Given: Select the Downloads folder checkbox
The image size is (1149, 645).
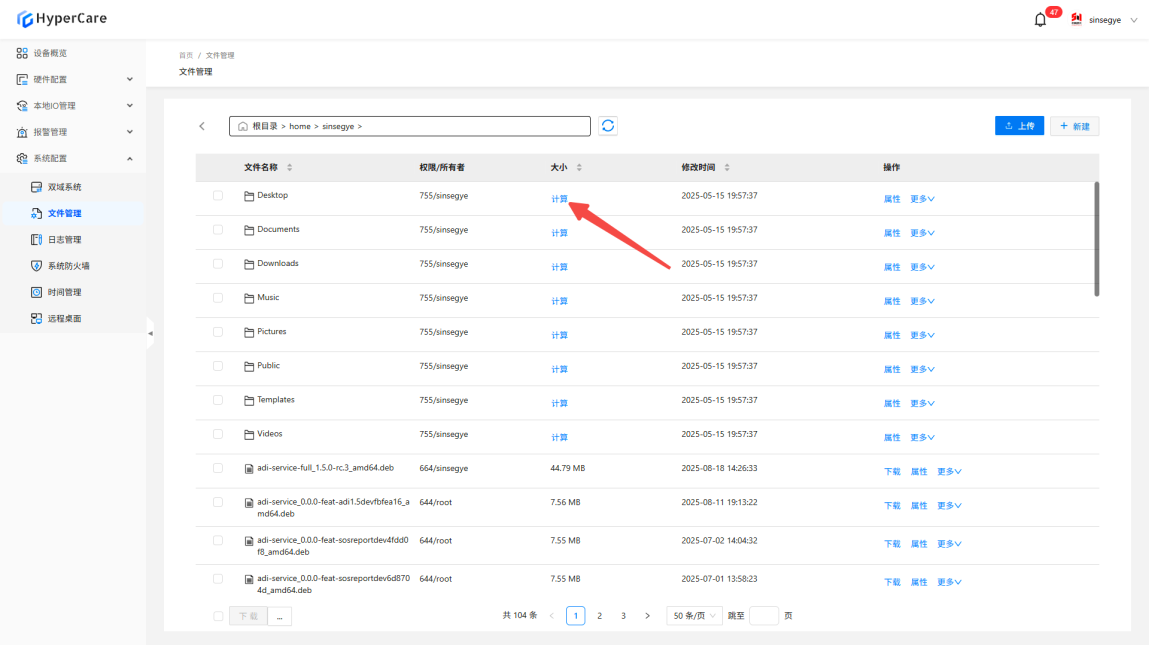Looking at the screenshot, I should pyautogui.click(x=218, y=264).
